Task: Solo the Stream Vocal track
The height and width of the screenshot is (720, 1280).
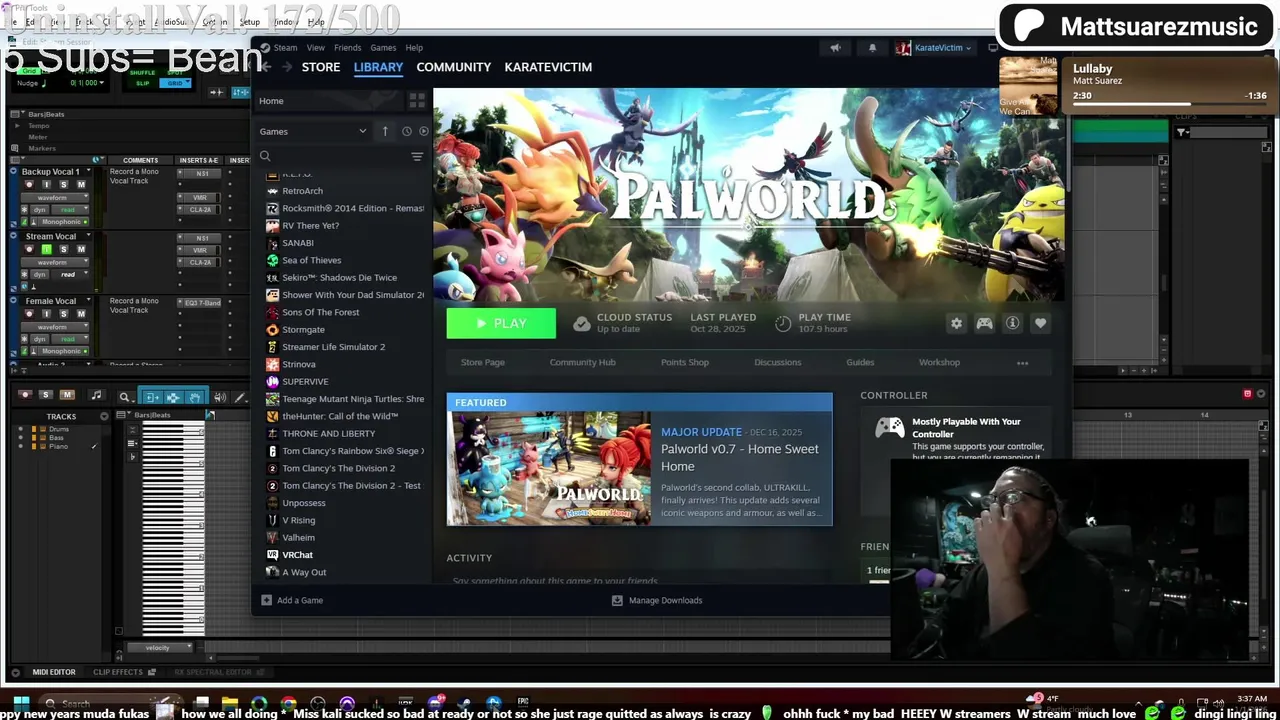Action: point(63,249)
